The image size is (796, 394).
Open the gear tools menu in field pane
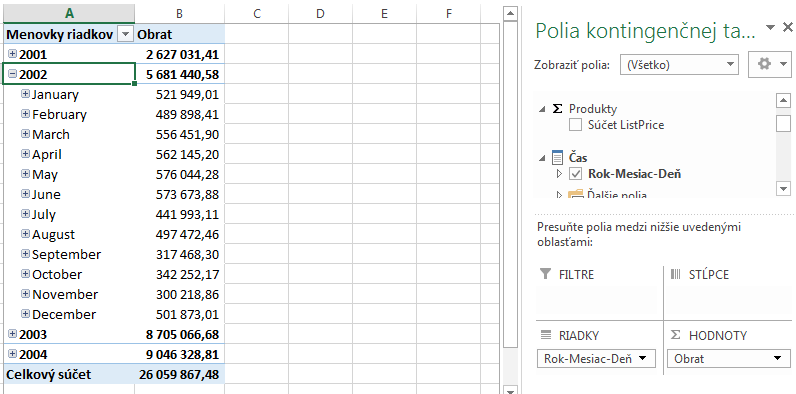pyautogui.click(x=770, y=64)
